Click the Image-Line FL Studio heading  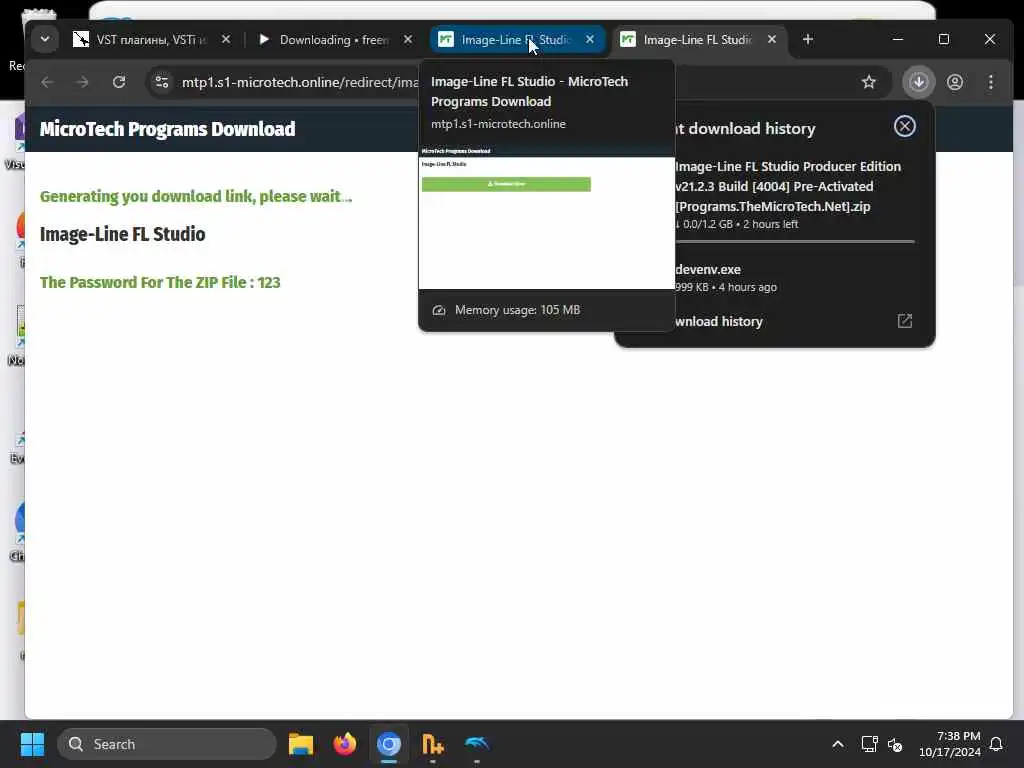pyautogui.click(x=123, y=234)
